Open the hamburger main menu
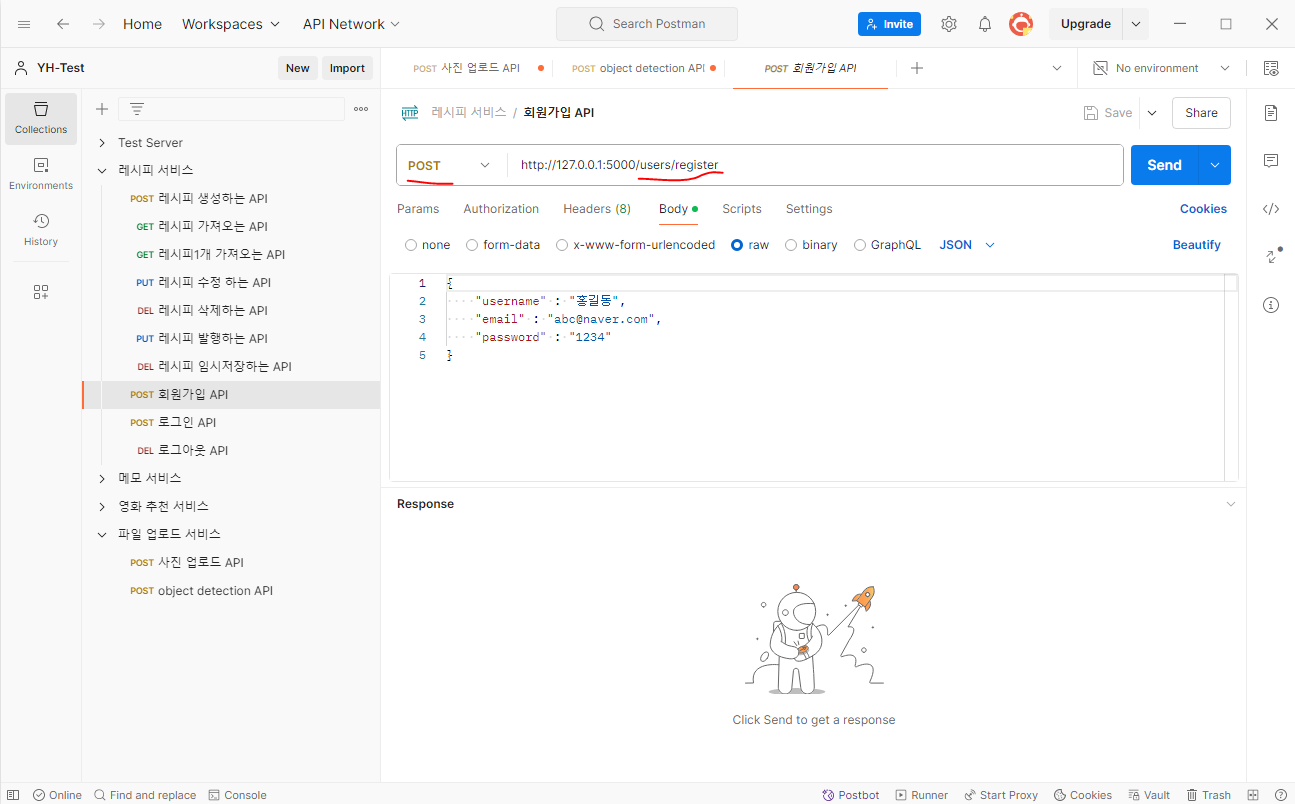Image resolution: width=1295 pixels, height=804 pixels. click(x=24, y=24)
